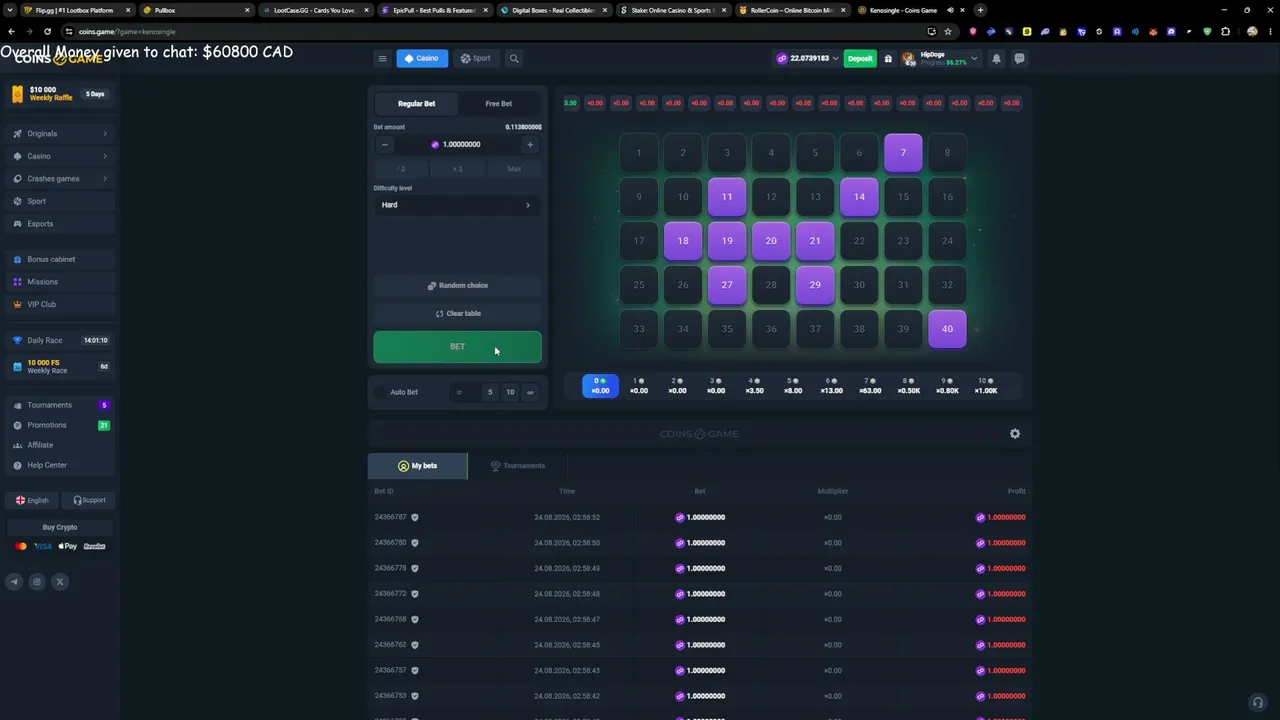The image size is (1280, 720).
Task: Open Promotions in sidebar
Action: point(60,425)
